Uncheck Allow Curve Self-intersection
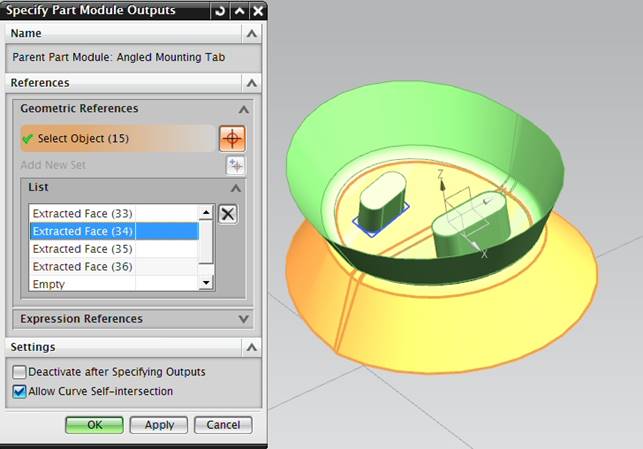643x449 pixels. tap(19, 391)
